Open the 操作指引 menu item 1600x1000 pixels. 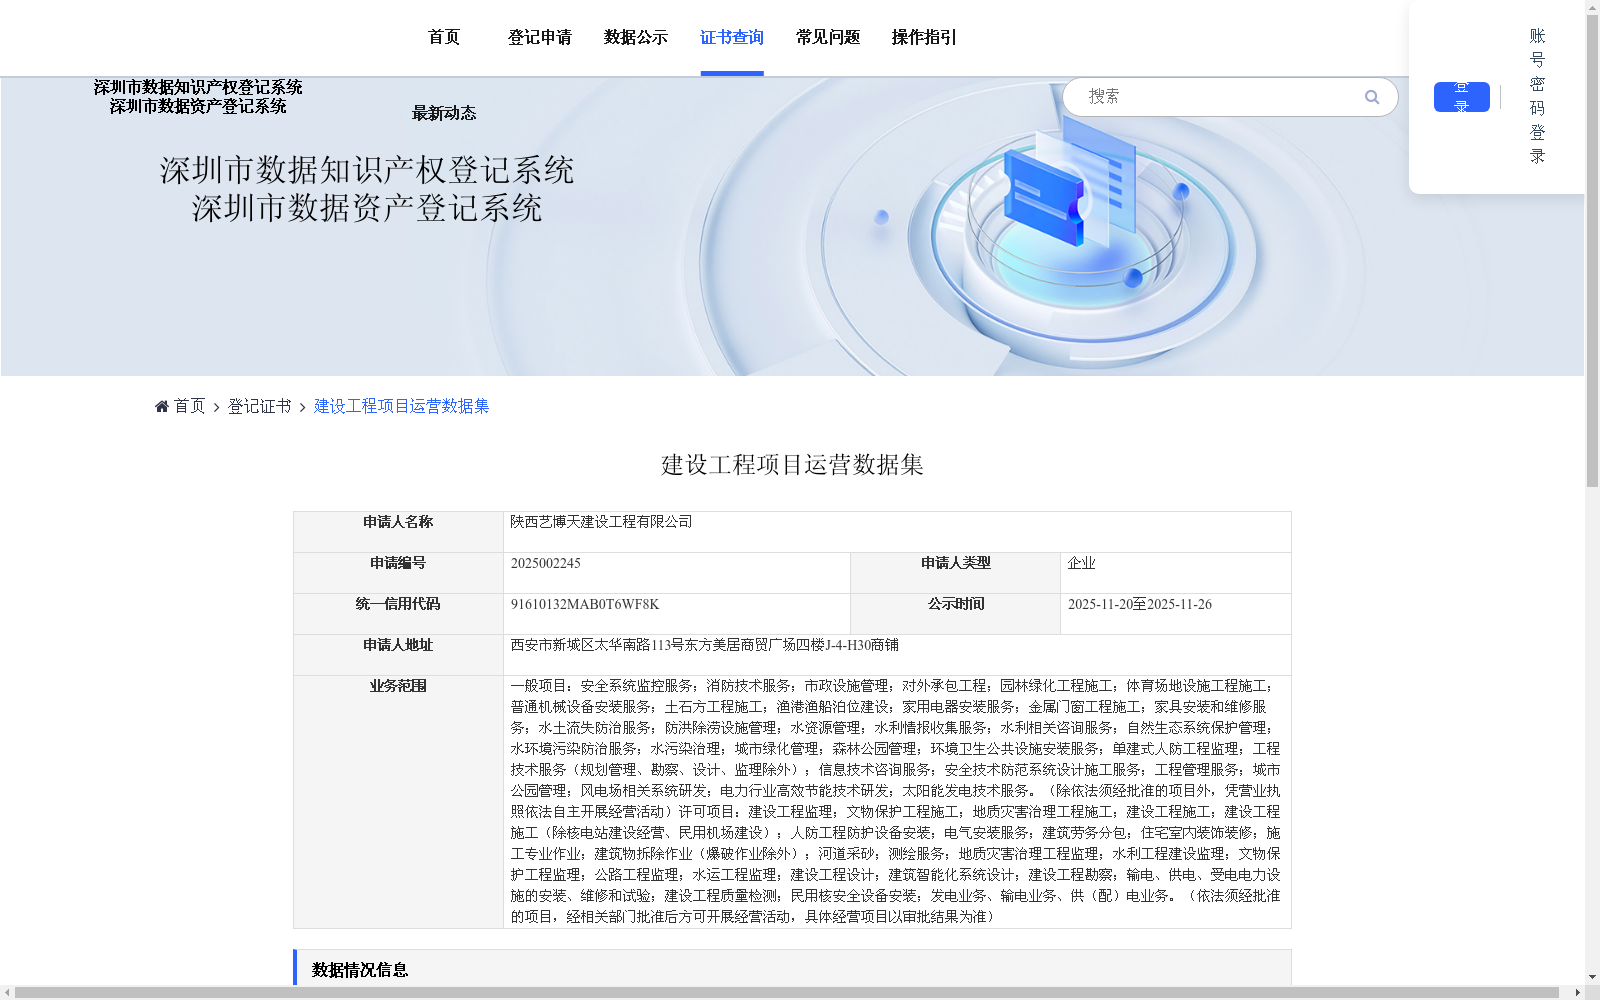point(924,37)
